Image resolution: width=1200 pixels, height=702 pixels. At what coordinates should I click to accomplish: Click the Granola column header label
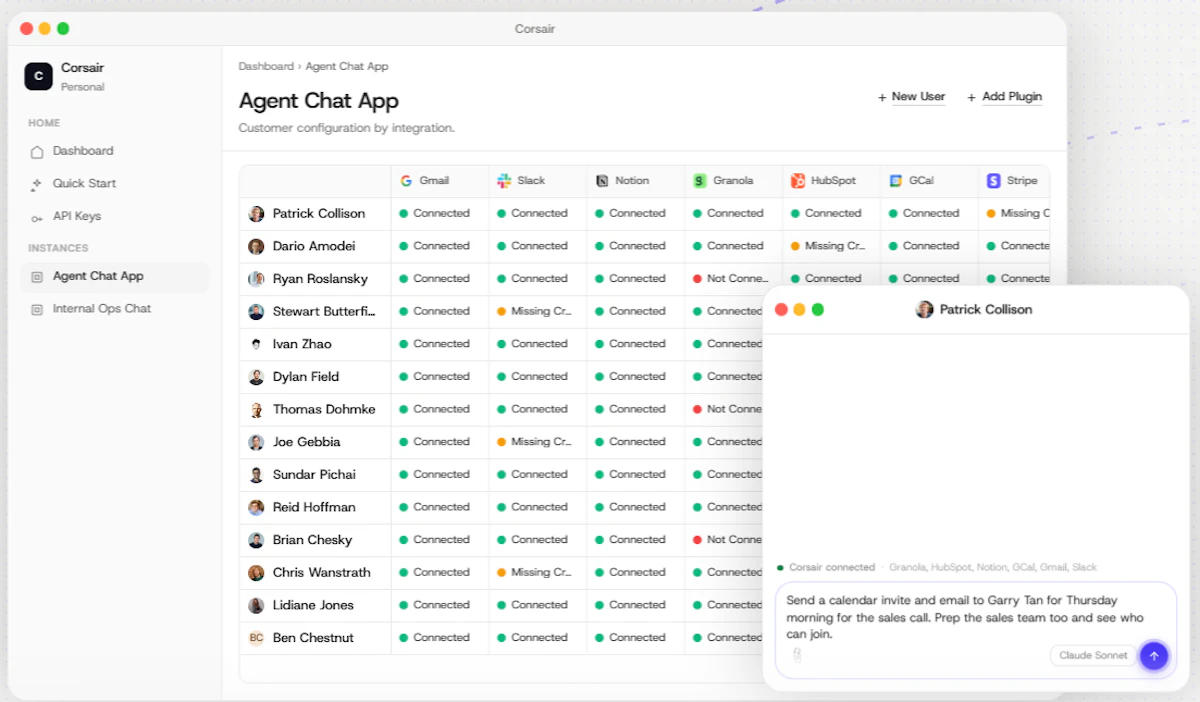coord(733,181)
